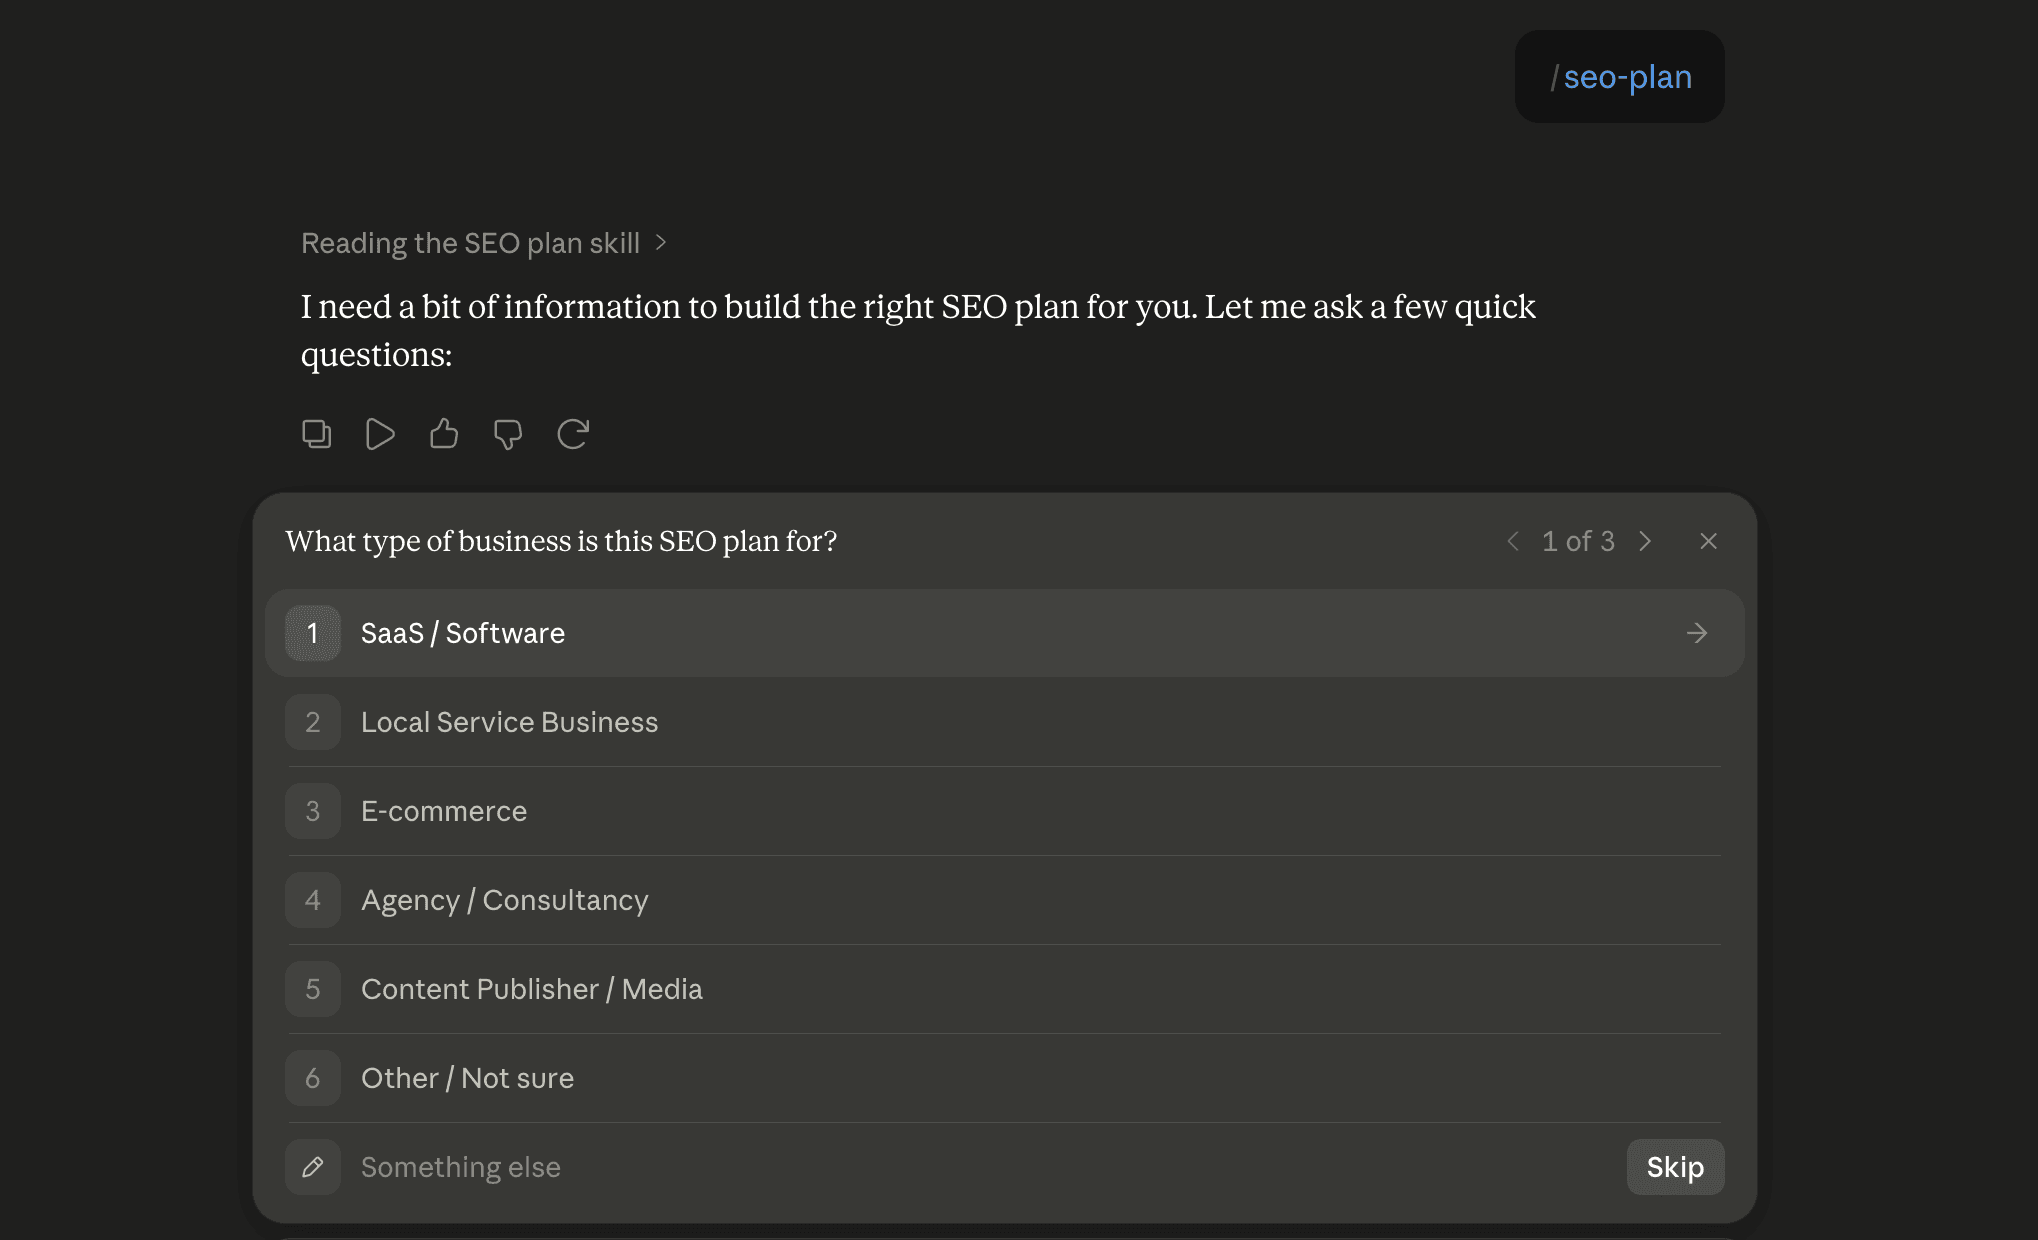Focus the Something else input field

click(985, 1167)
